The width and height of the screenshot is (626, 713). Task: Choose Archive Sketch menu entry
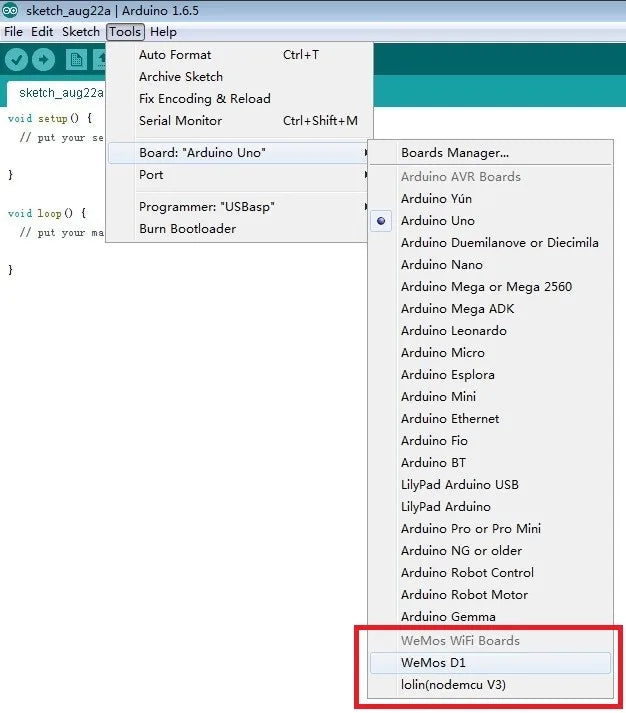coord(239,77)
